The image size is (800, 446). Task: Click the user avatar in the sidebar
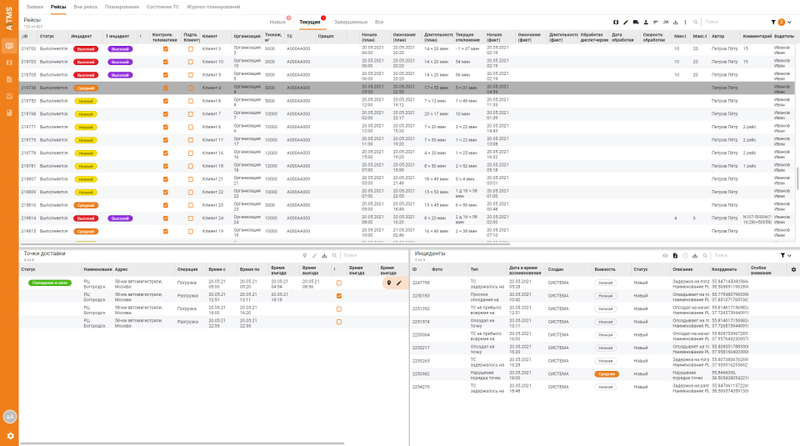10,416
